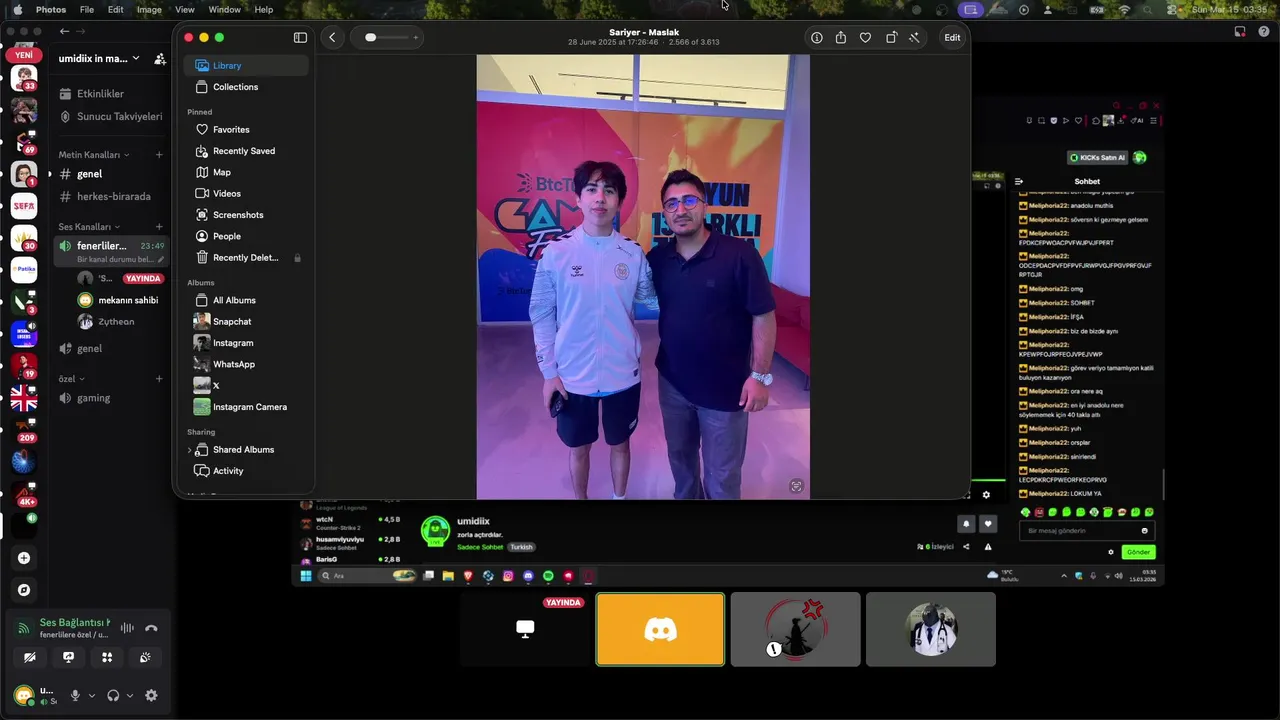The image size is (1280, 720).
Task: Go back with Photos back chevron
Action: [x=332, y=38]
